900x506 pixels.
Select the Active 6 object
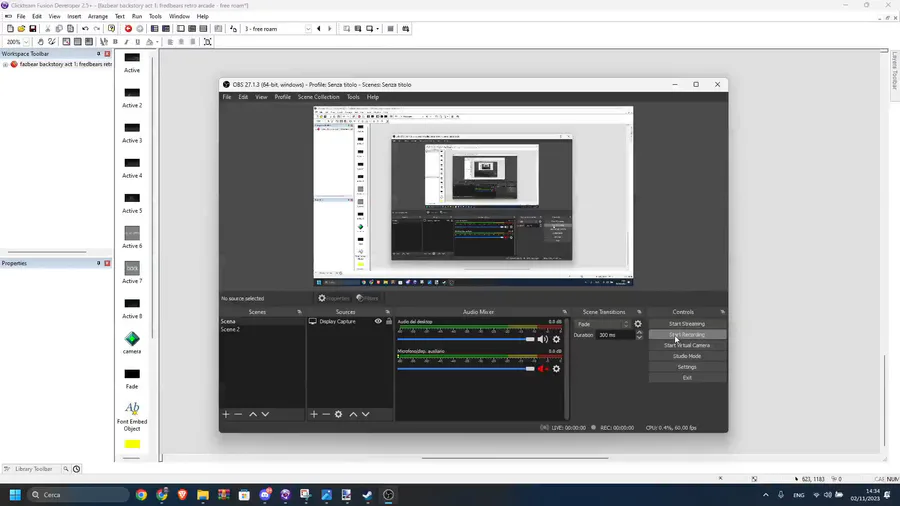click(x=132, y=237)
